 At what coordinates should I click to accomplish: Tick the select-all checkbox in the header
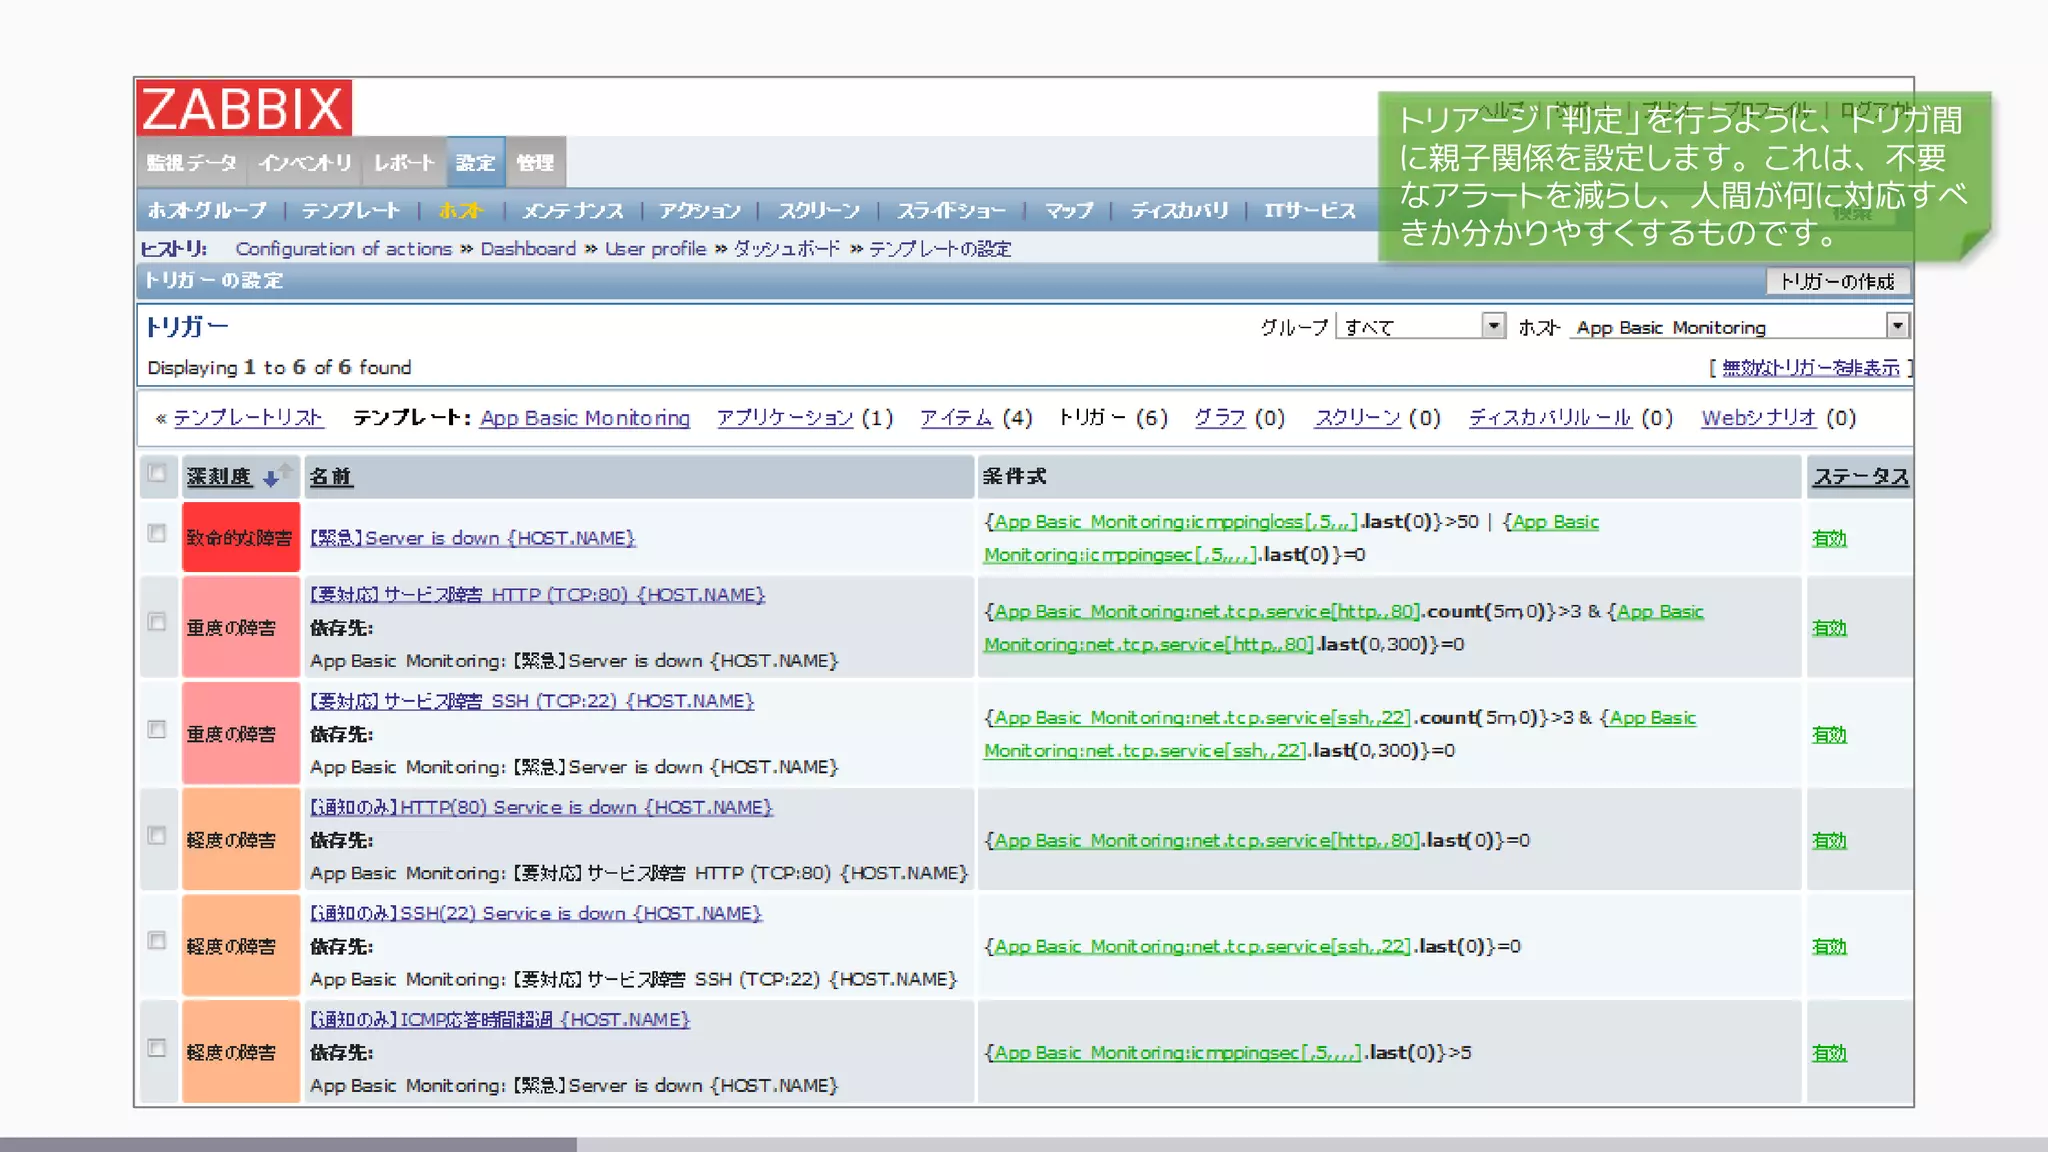coord(157,473)
